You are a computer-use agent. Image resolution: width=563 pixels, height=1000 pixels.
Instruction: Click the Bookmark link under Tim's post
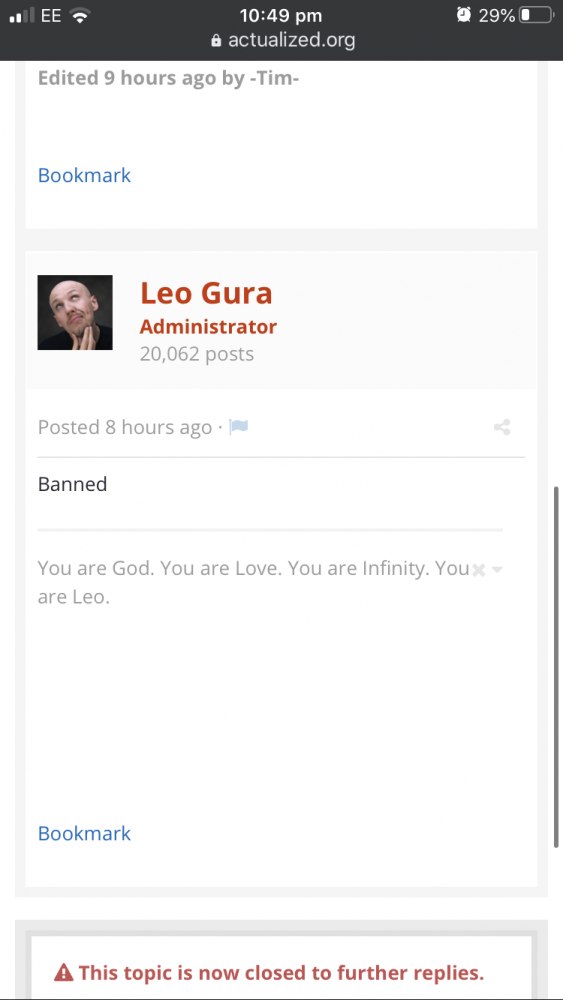84,175
